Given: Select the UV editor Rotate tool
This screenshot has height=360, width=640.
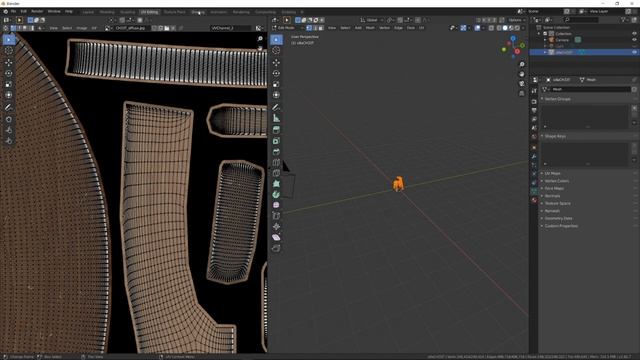Looking at the screenshot, I should [x=9, y=73].
